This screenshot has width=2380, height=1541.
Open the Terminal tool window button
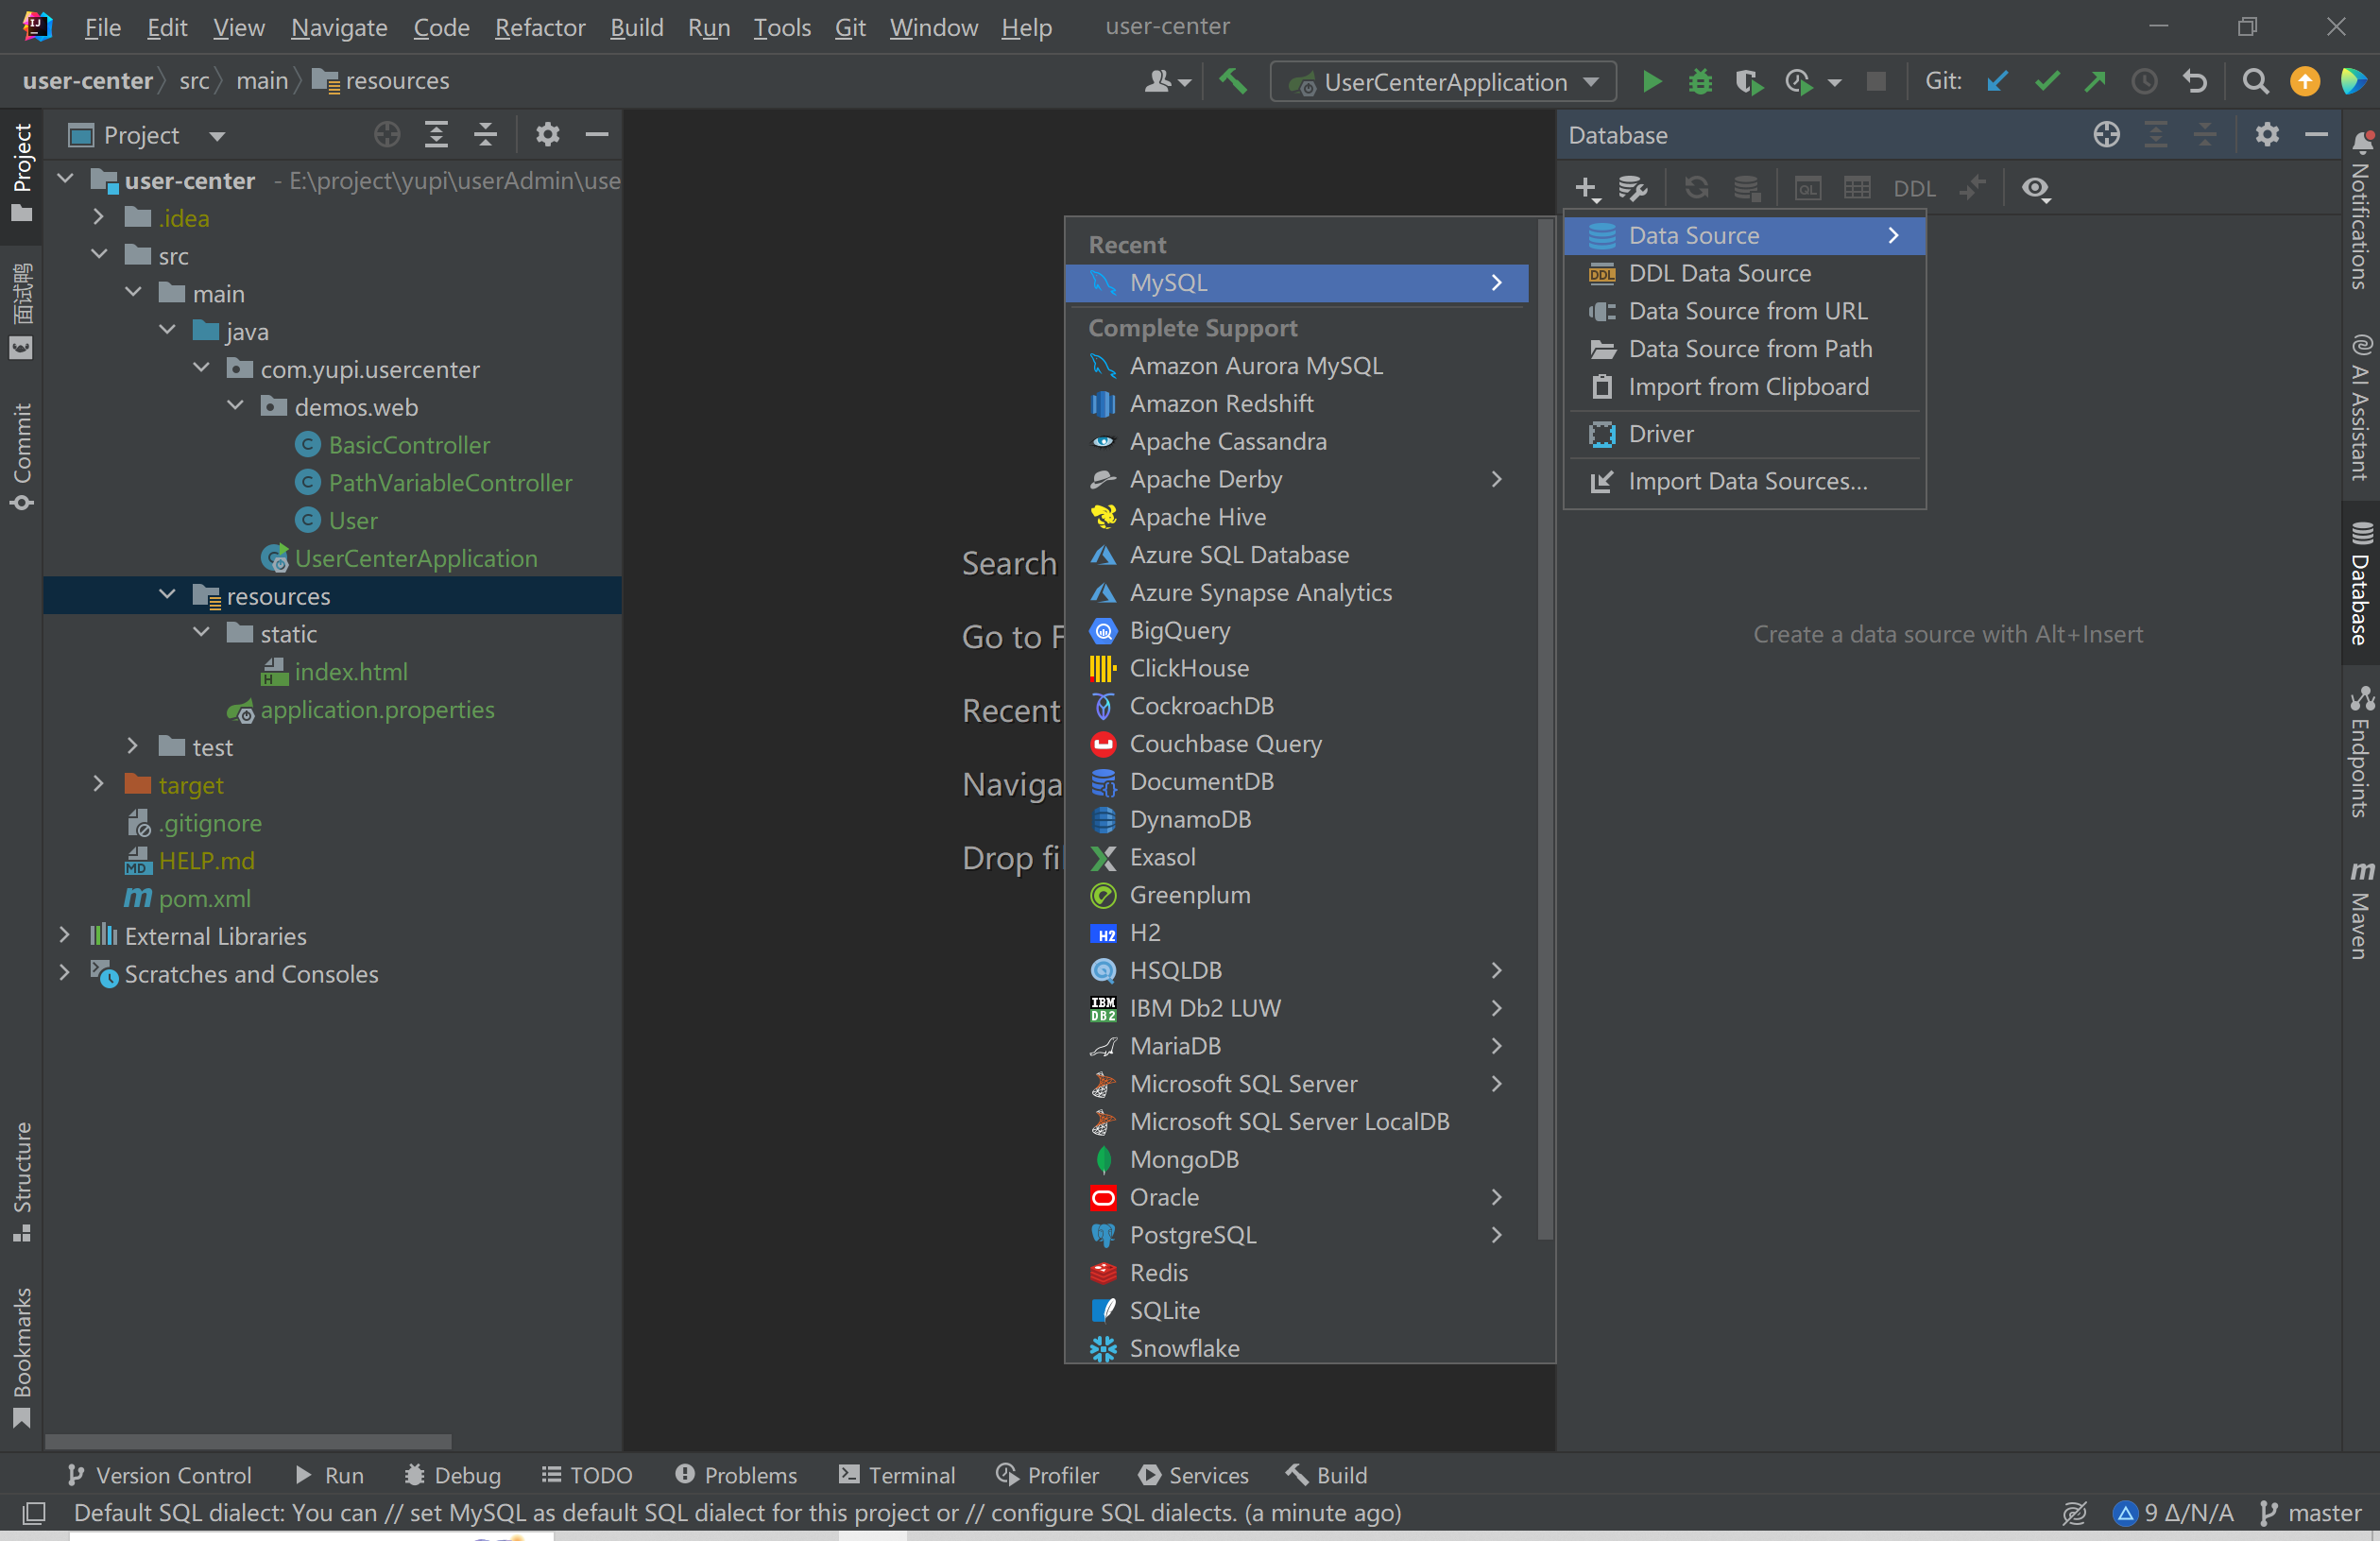(x=897, y=1475)
